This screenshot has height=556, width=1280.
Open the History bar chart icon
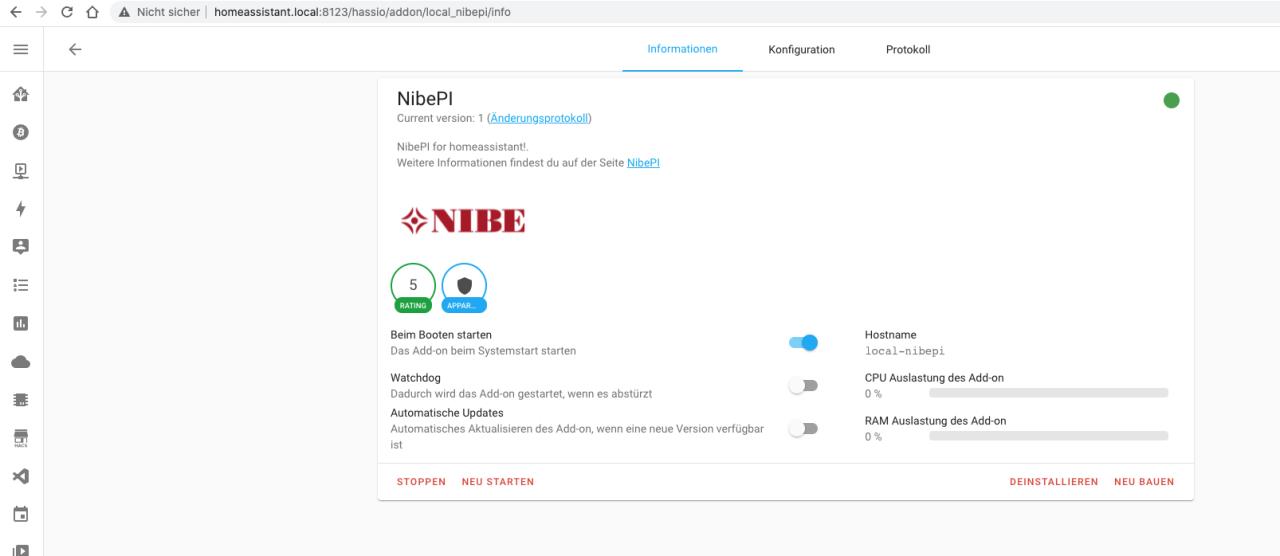pyautogui.click(x=20, y=323)
